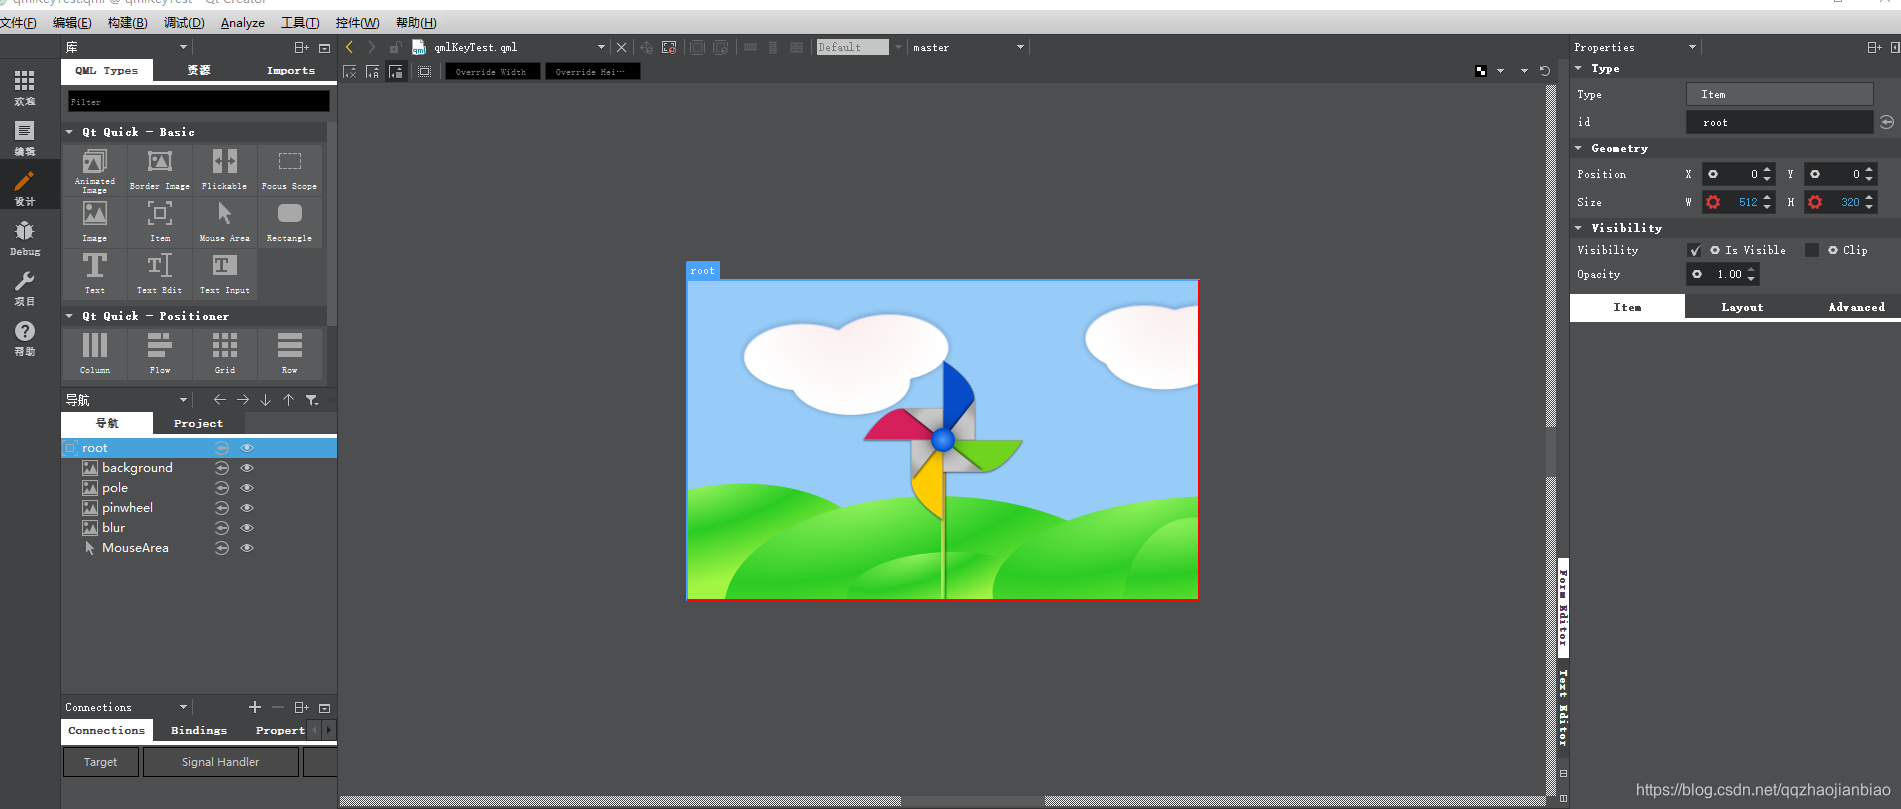Reset the form editor view icon
The width and height of the screenshot is (1901, 809).
pyautogui.click(x=1545, y=71)
